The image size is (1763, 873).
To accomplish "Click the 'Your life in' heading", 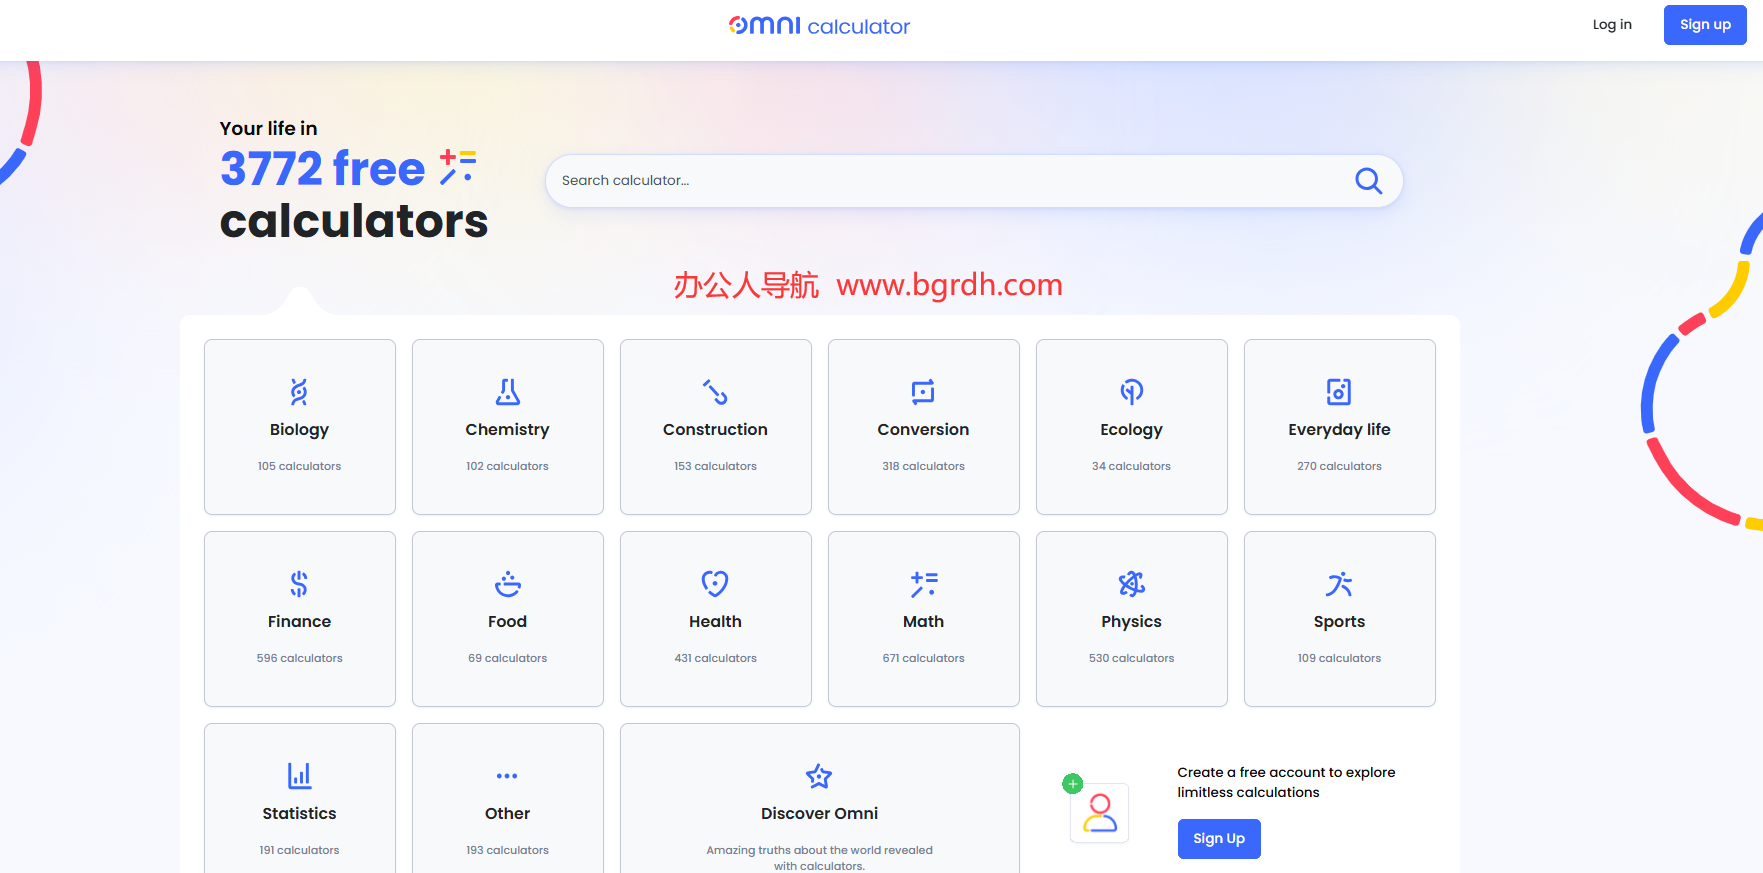I will click(x=268, y=128).
